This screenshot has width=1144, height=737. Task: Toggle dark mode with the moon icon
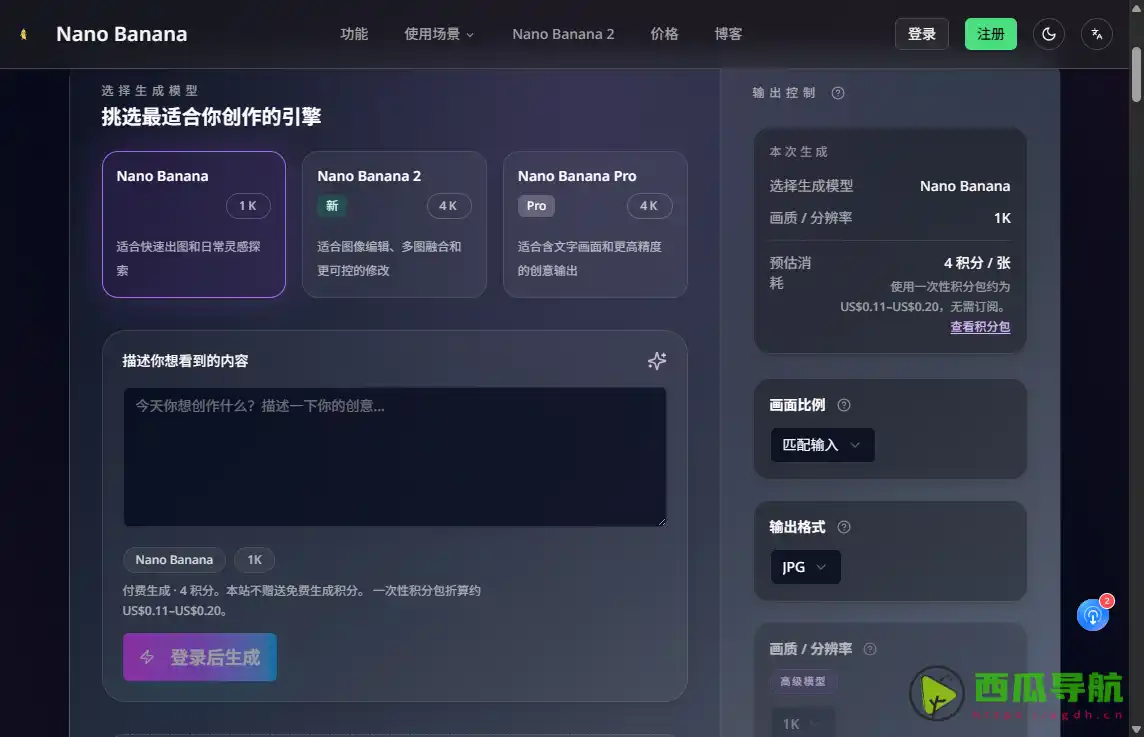1048,34
